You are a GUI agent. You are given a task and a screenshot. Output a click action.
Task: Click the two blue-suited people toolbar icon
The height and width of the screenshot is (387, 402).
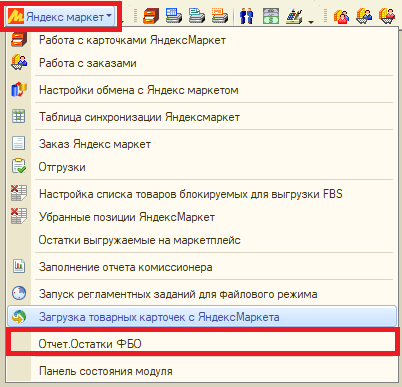247,16
